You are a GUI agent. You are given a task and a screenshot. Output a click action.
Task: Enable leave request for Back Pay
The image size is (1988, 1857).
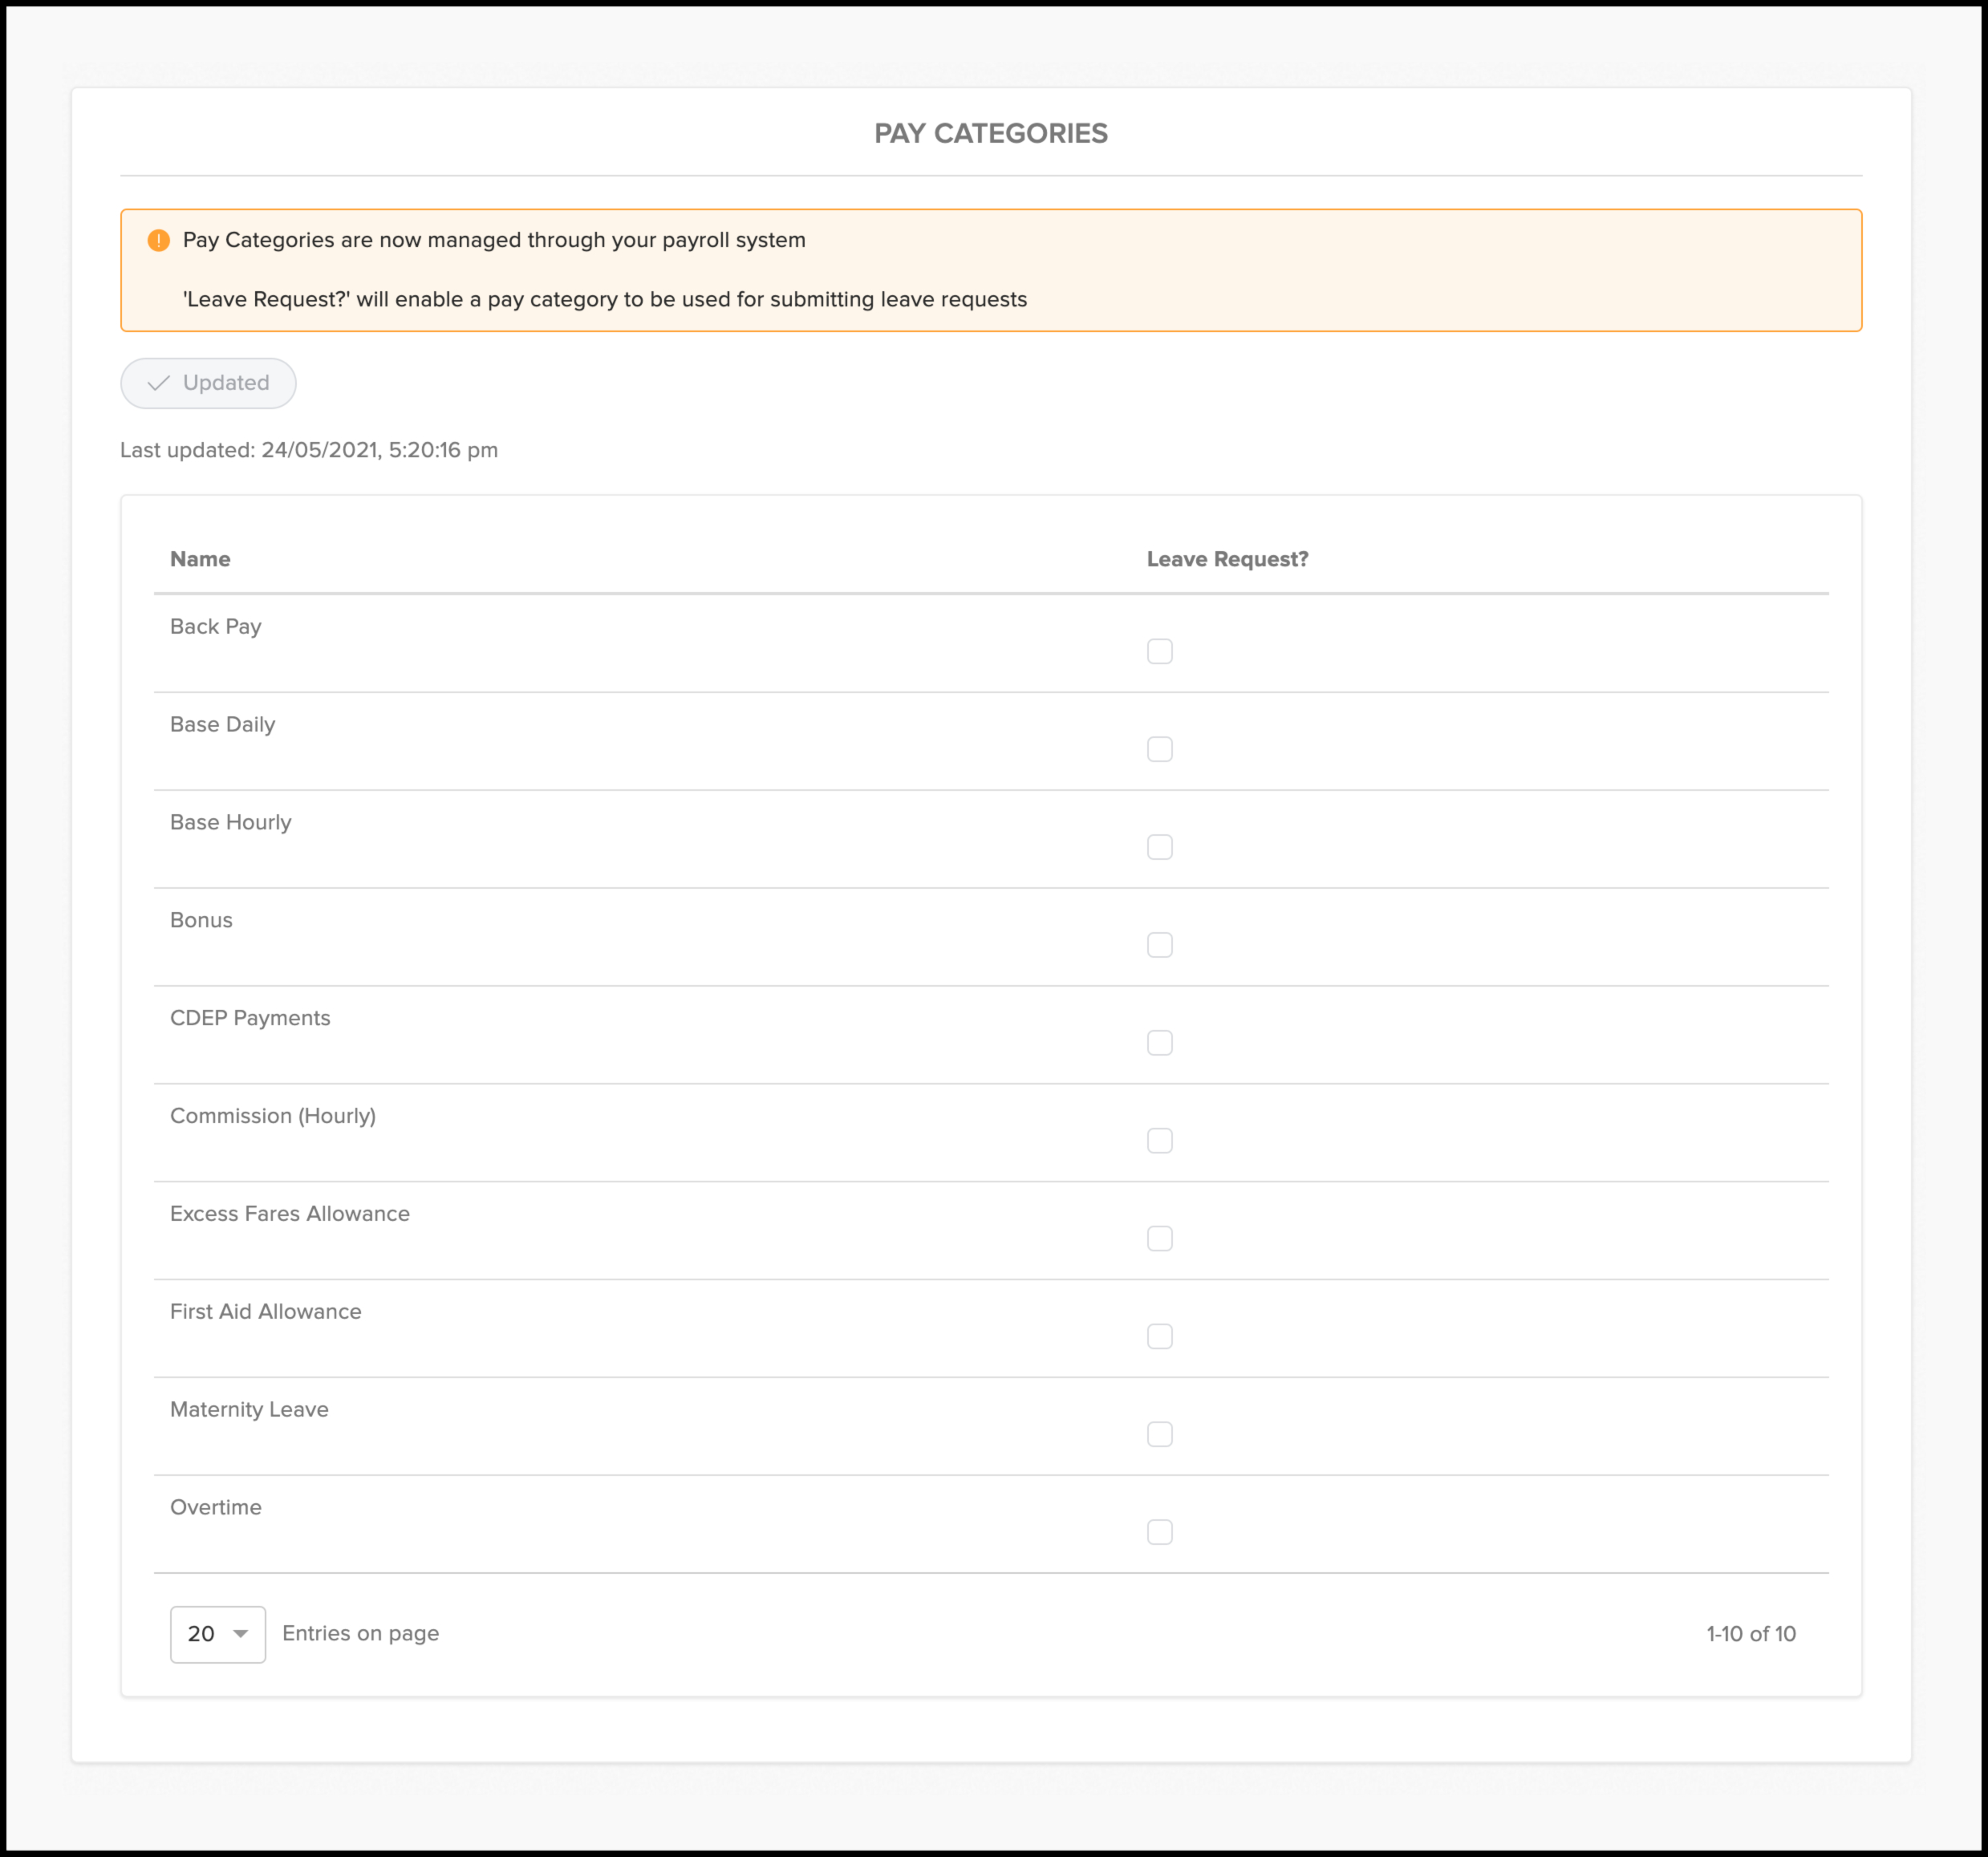[1159, 651]
